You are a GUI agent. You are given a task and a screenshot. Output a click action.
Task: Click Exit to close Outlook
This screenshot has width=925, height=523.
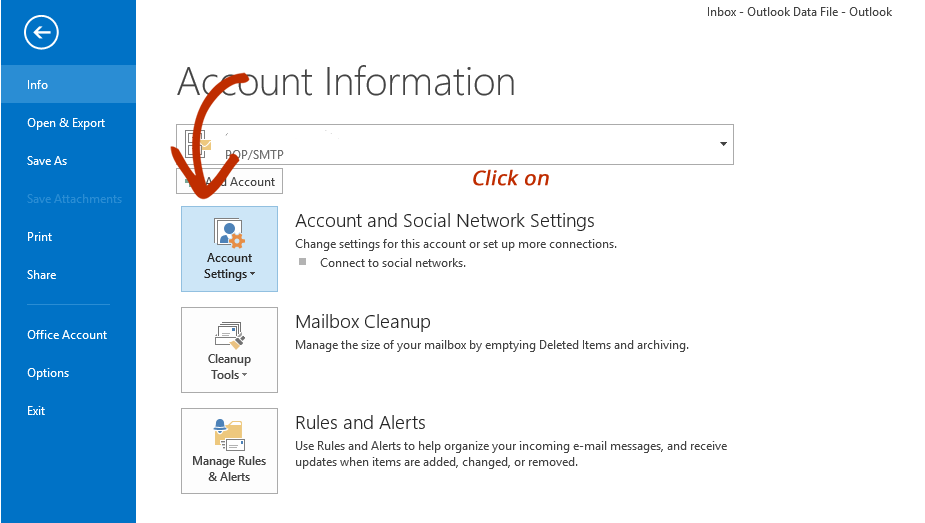click(x=68, y=410)
